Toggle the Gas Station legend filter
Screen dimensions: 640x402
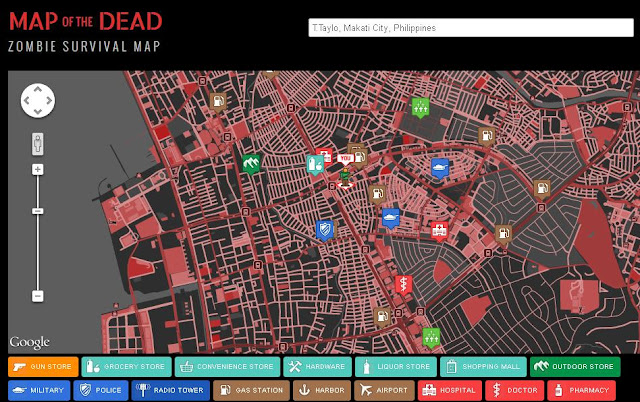tap(251, 390)
